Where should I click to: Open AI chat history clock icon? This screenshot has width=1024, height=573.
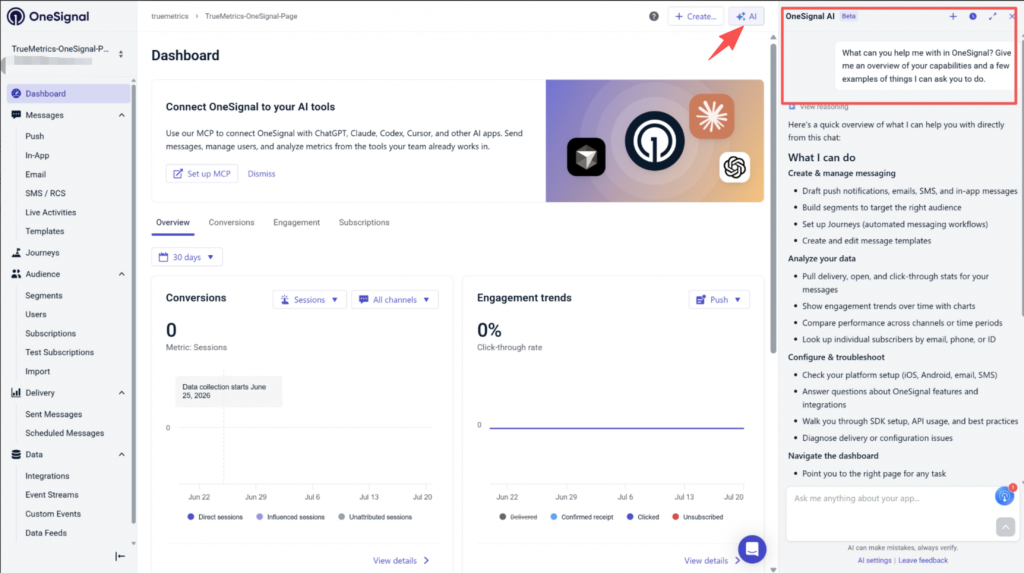point(973,16)
